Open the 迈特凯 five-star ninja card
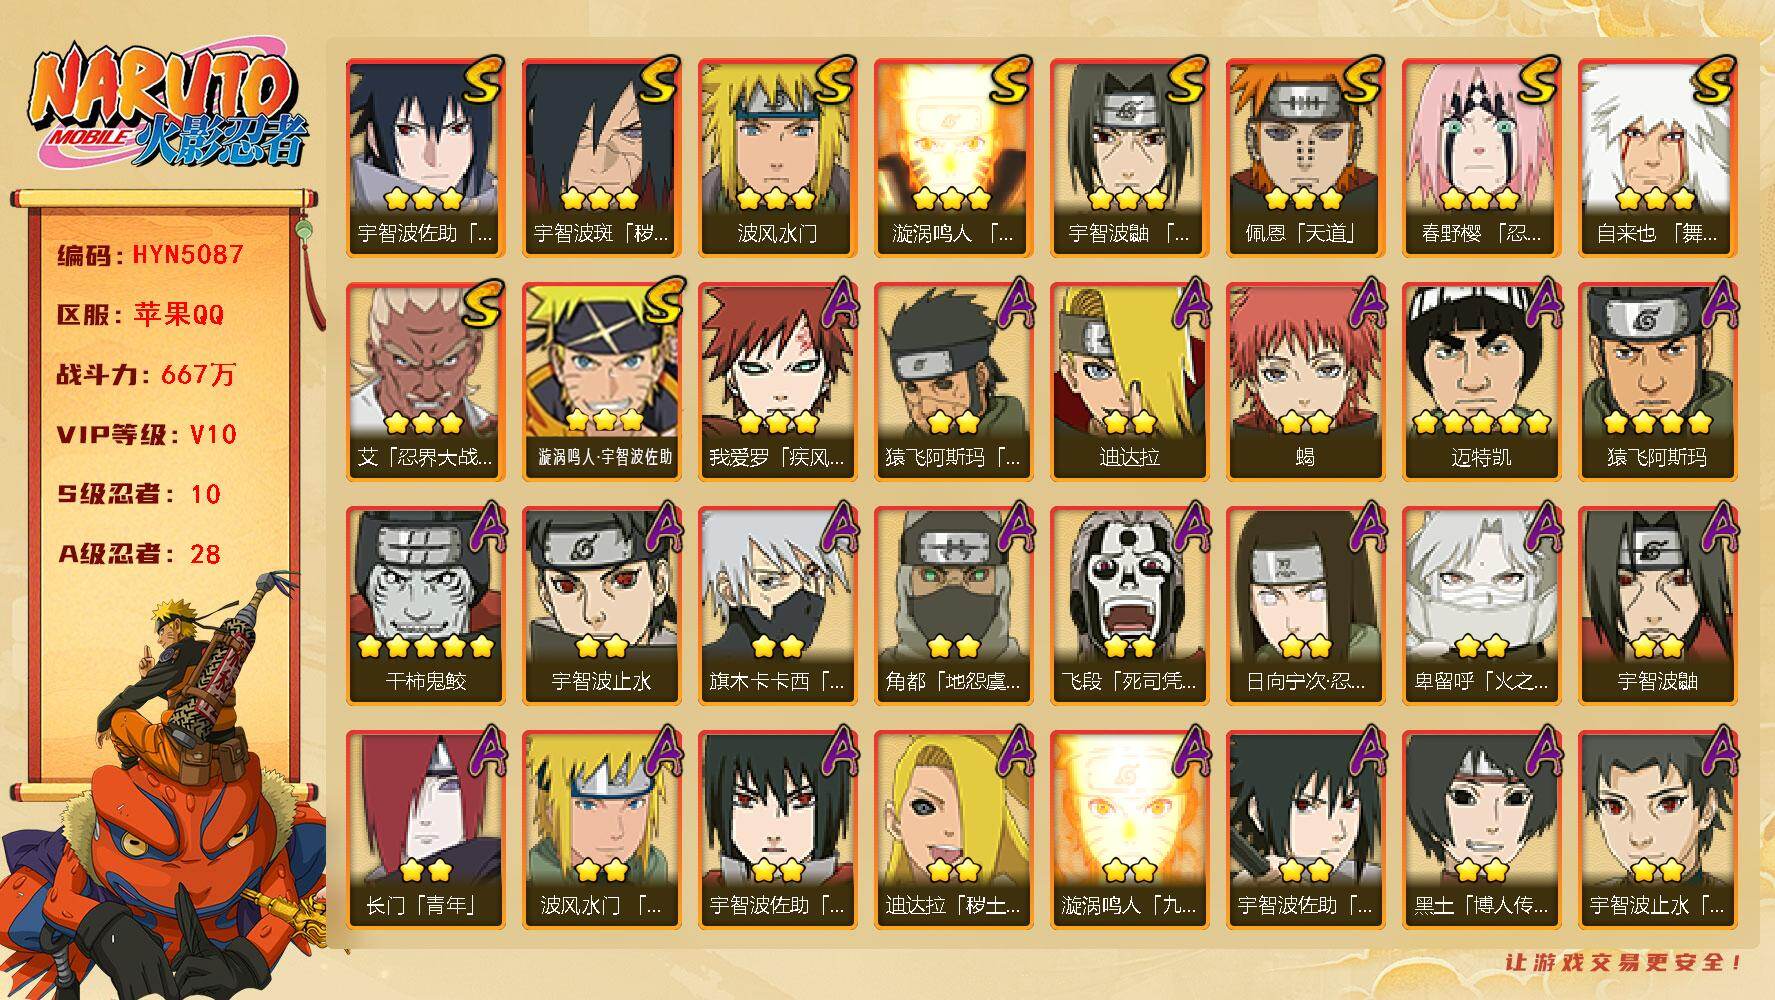The height and width of the screenshot is (1000, 1775). 1481,382
